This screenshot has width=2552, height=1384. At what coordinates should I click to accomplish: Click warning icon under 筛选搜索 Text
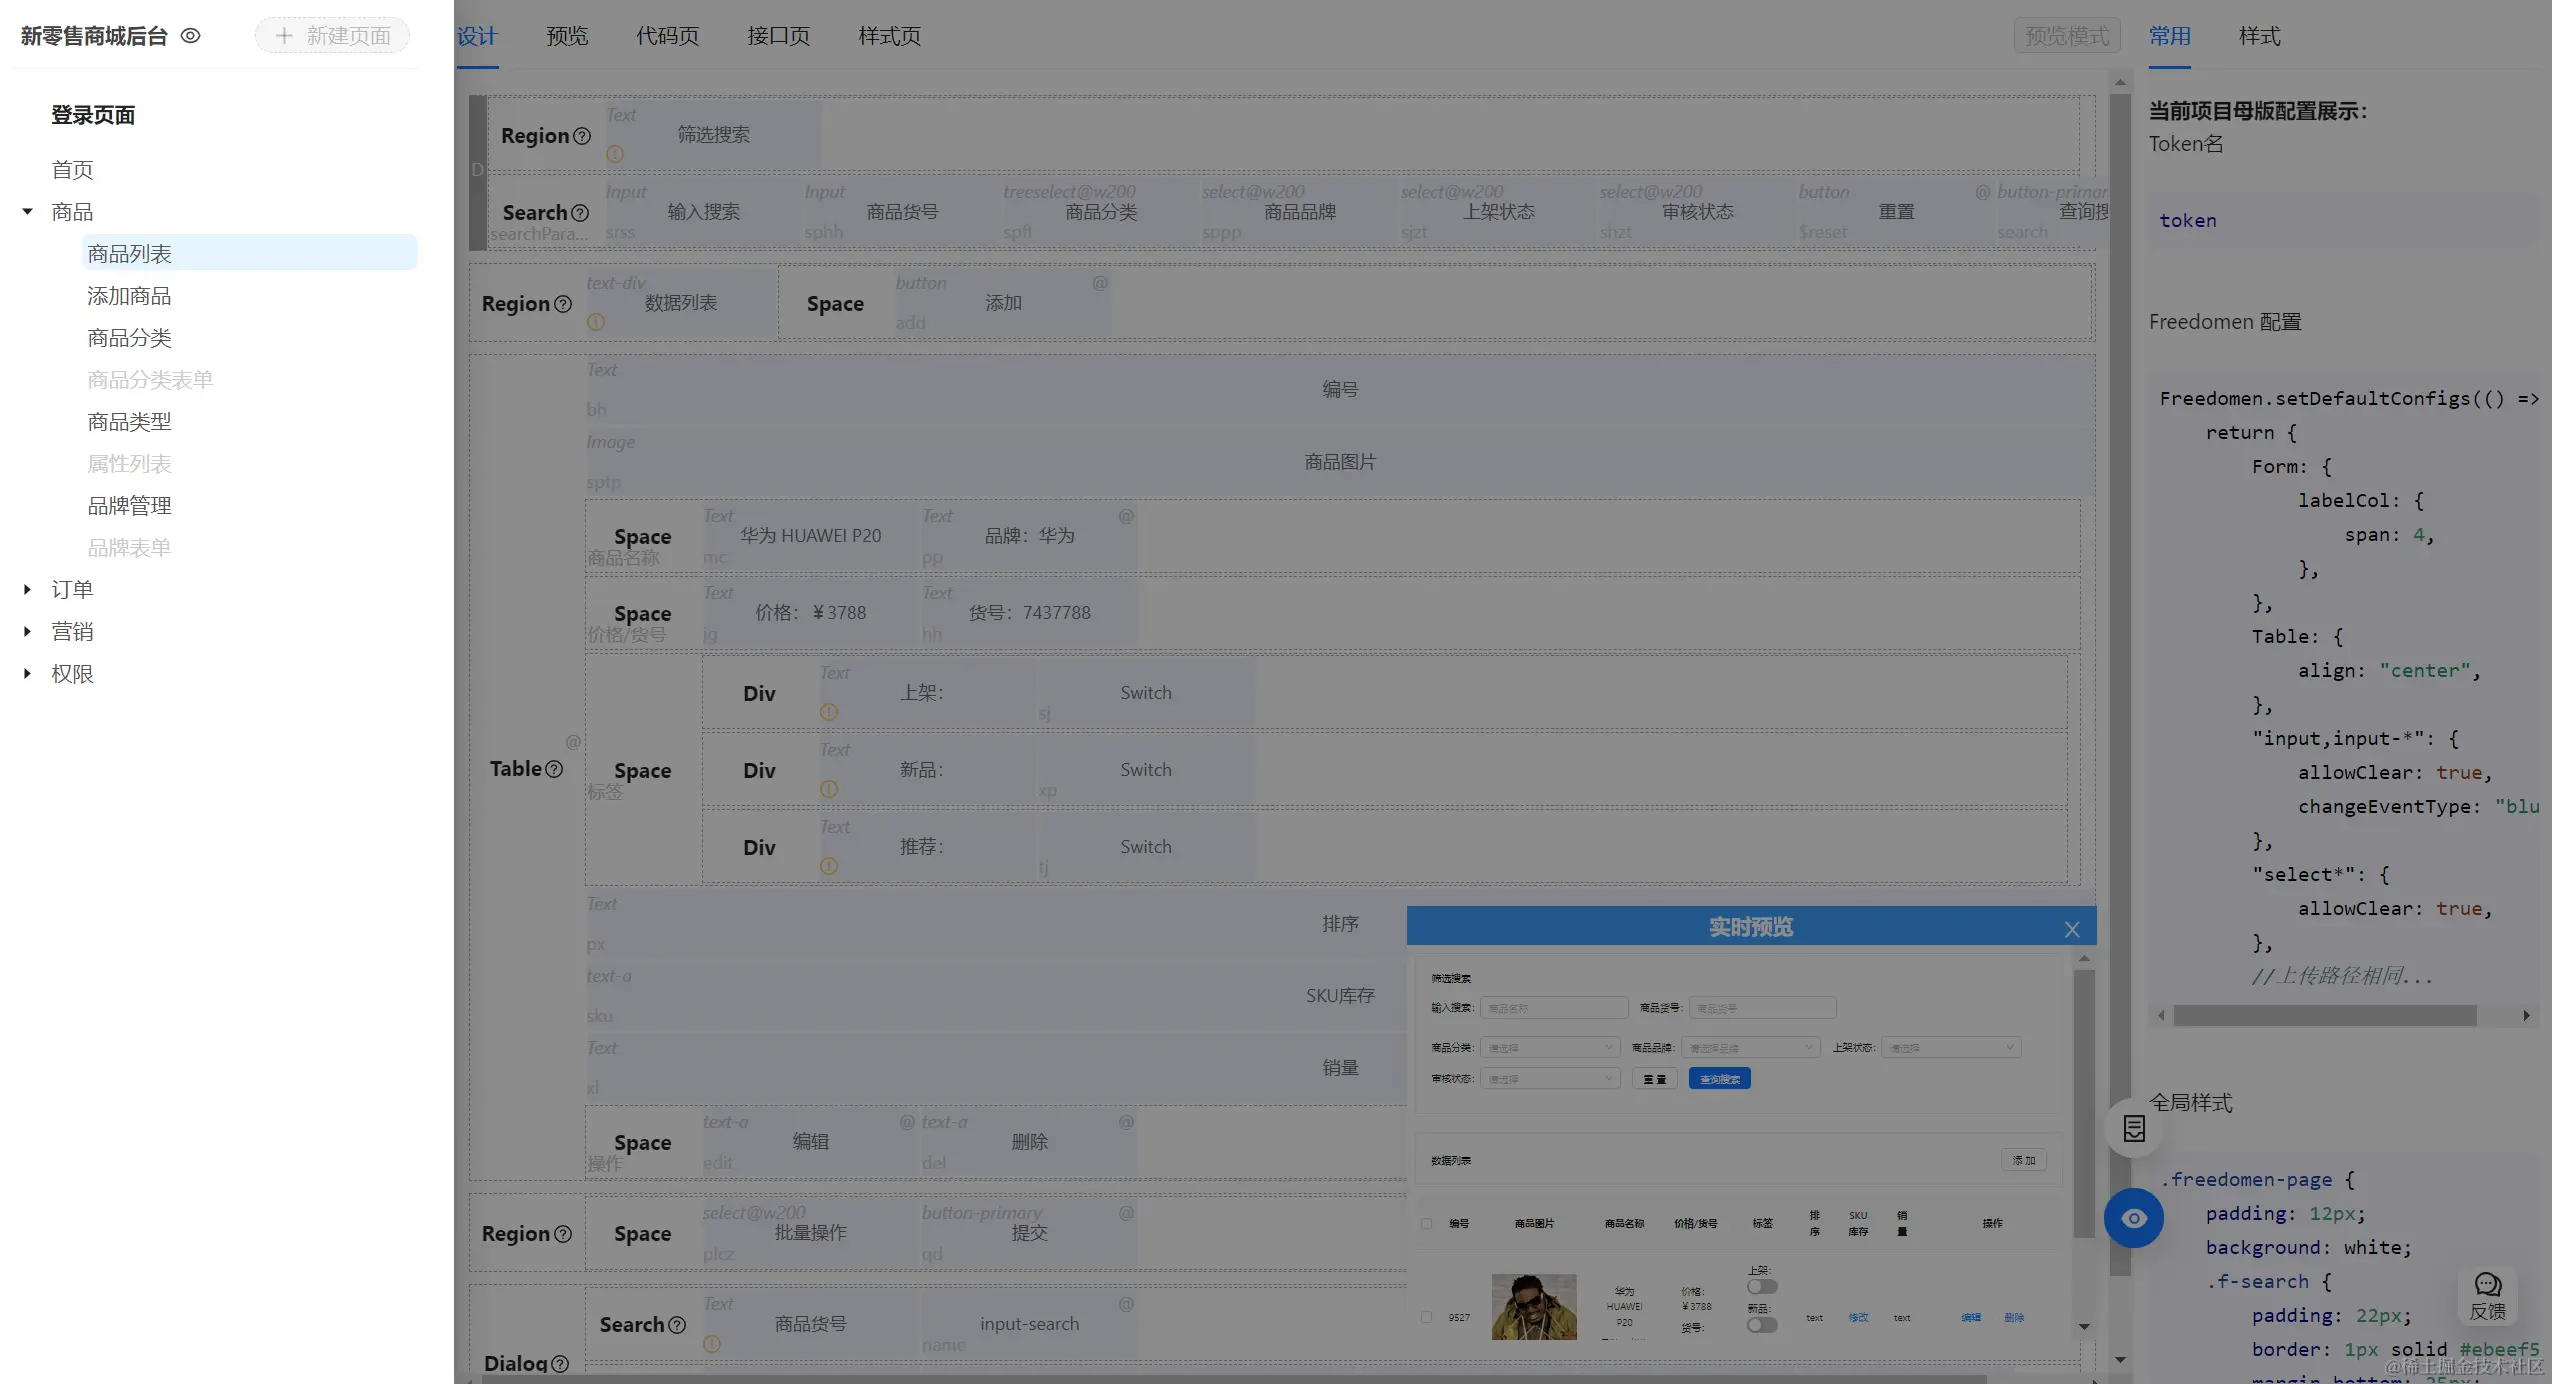615,154
